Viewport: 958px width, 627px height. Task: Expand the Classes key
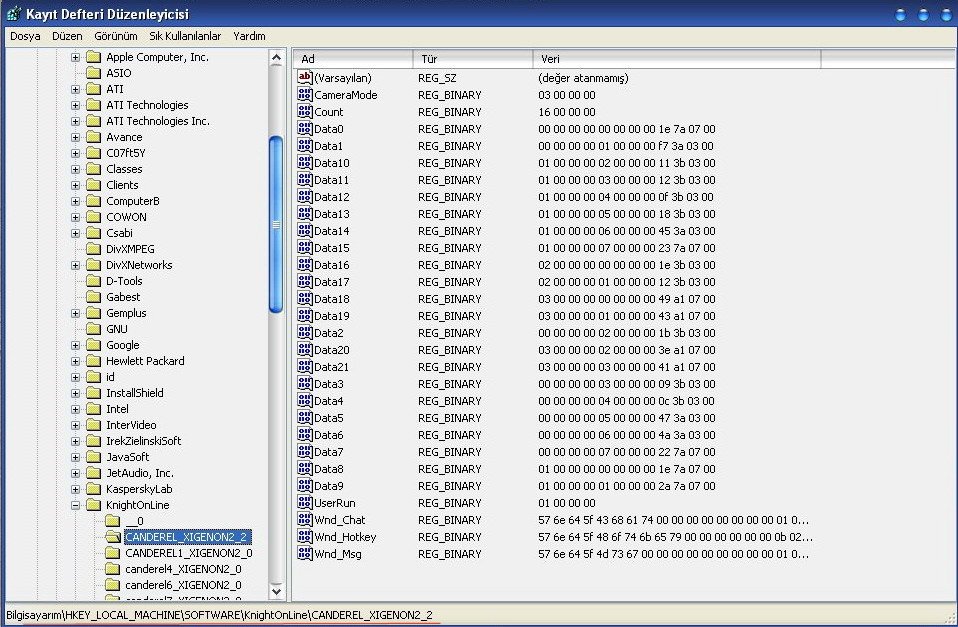pyautogui.click(x=75, y=169)
